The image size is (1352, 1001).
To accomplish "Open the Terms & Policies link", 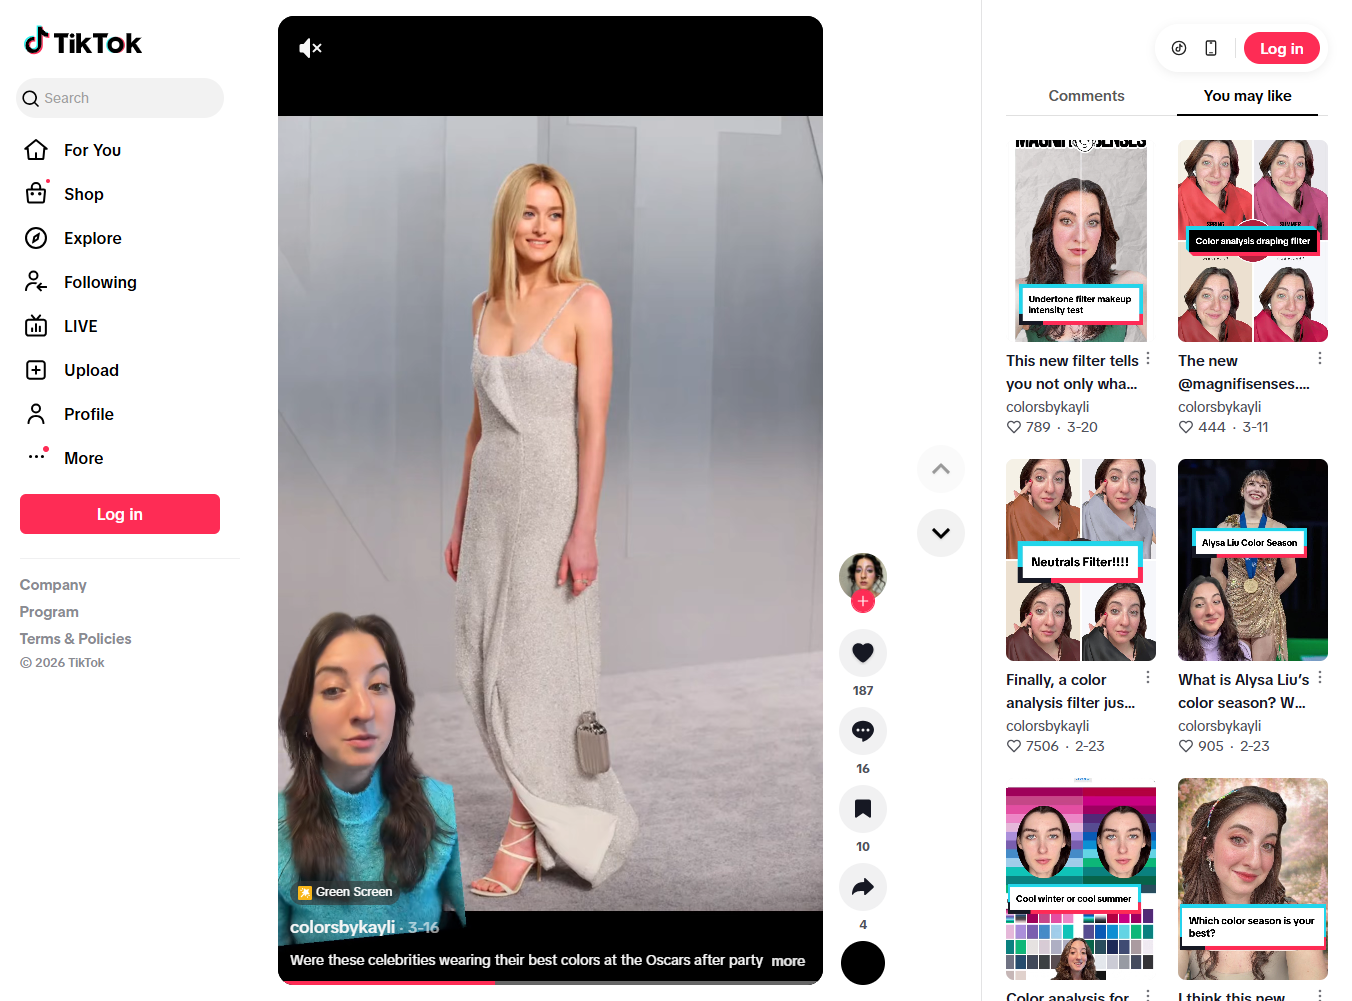I will pyautogui.click(x=75, y=639).
